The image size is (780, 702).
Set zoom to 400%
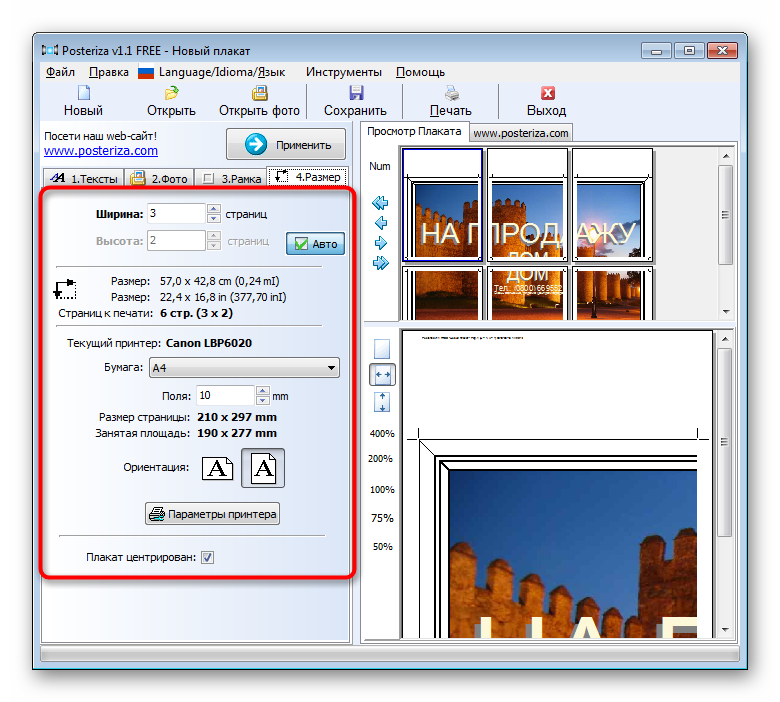point(382,434)
